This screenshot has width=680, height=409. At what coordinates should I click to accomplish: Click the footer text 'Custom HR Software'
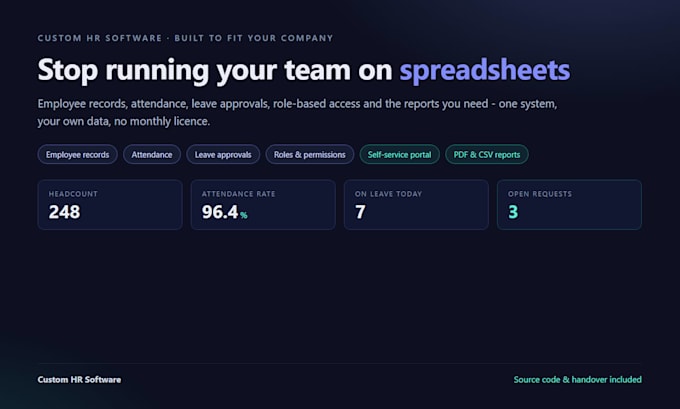pos(79,380)
